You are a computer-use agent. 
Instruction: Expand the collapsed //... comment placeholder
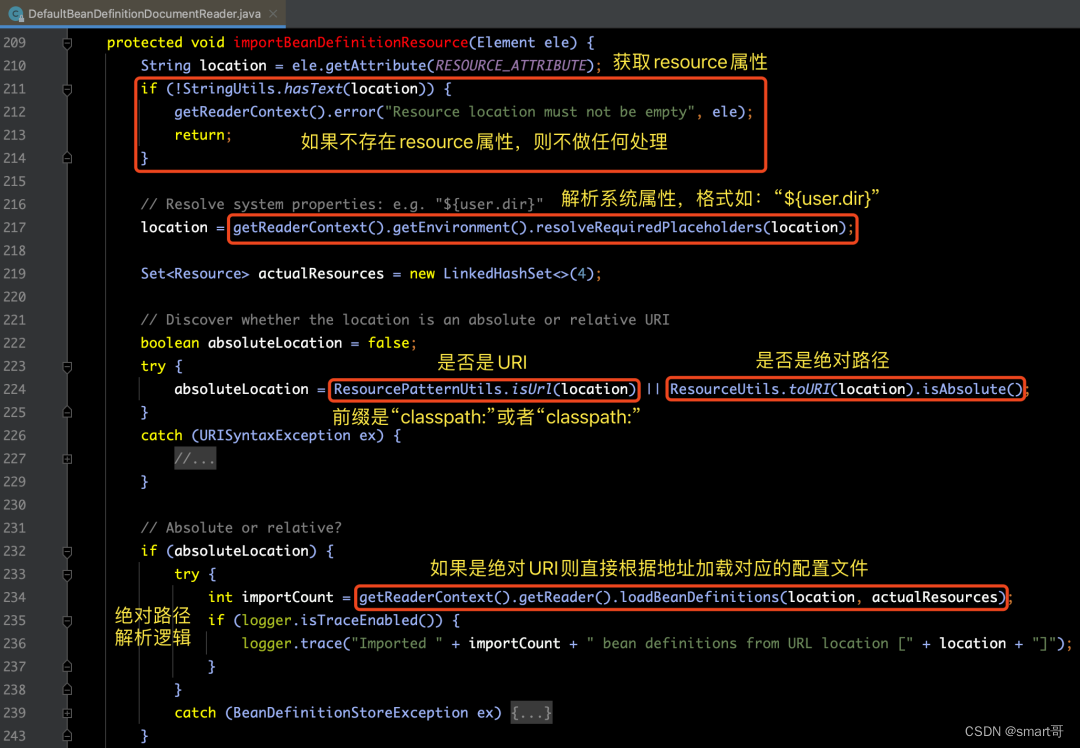point(195,459)
